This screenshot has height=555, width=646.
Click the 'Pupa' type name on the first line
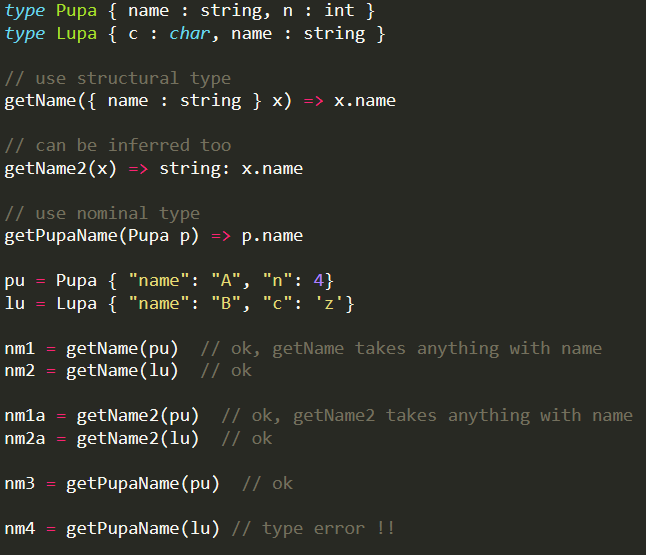coord(76,11)
